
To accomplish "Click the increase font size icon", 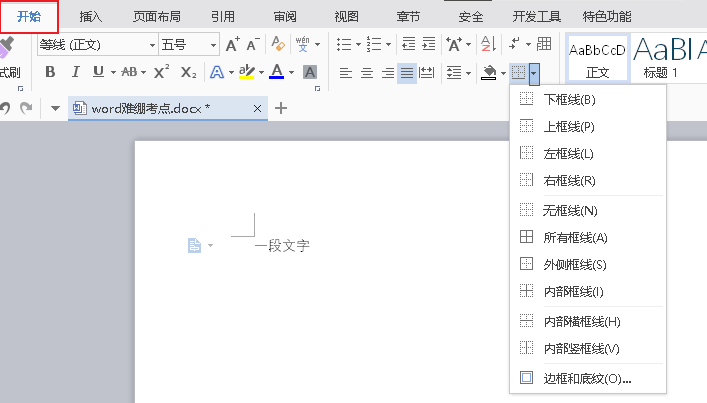I will pyautogui.click(x=232, y=45).
